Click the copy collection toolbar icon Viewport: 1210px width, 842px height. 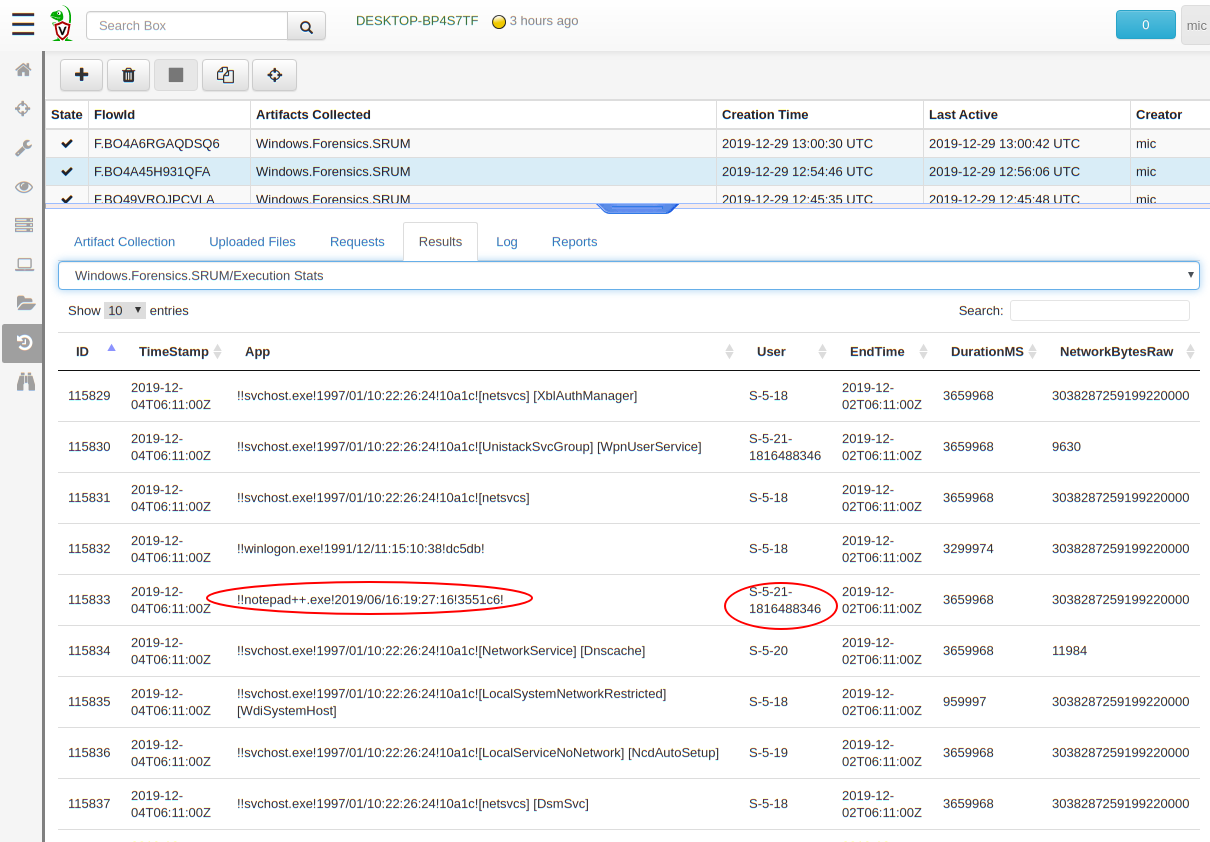[x=225, y=75]
